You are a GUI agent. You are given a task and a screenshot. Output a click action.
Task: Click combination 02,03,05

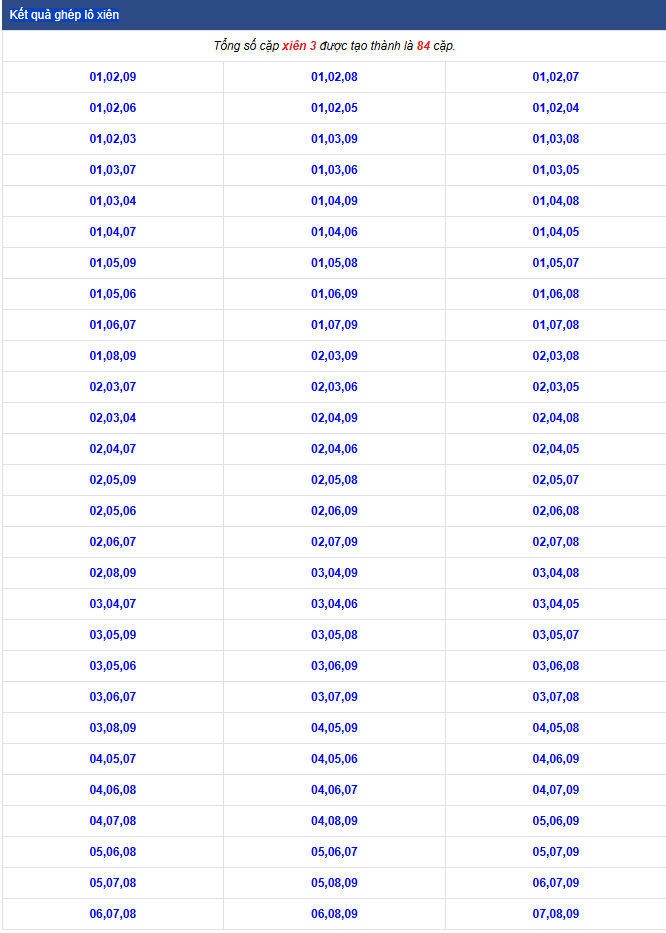555,387
